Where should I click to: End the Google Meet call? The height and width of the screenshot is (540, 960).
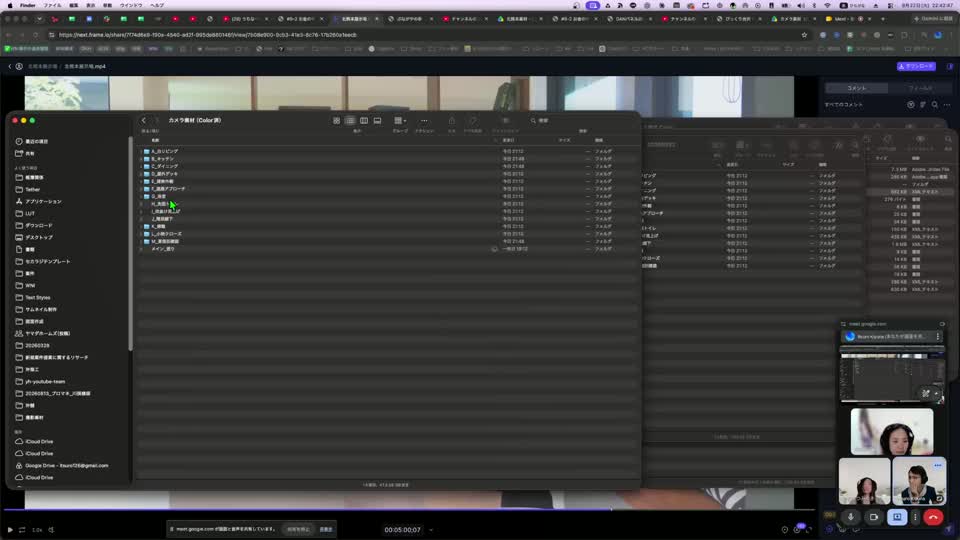933,517
